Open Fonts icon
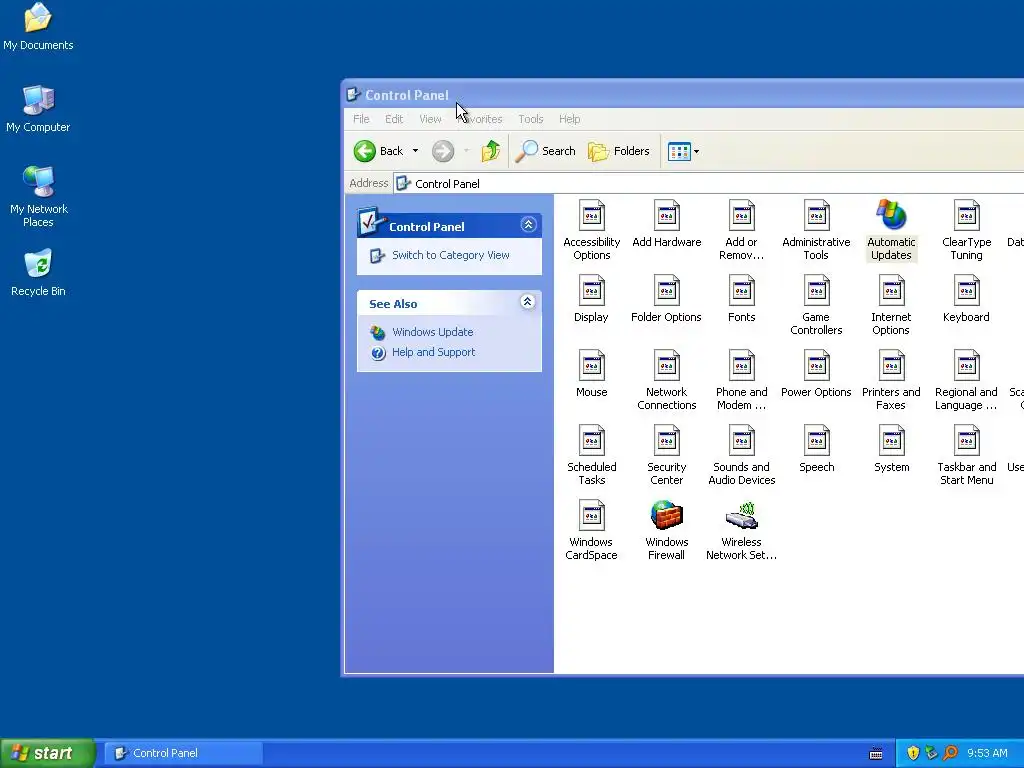The image size is (1024, 768). pyautogui.click(x=741, y=298)
